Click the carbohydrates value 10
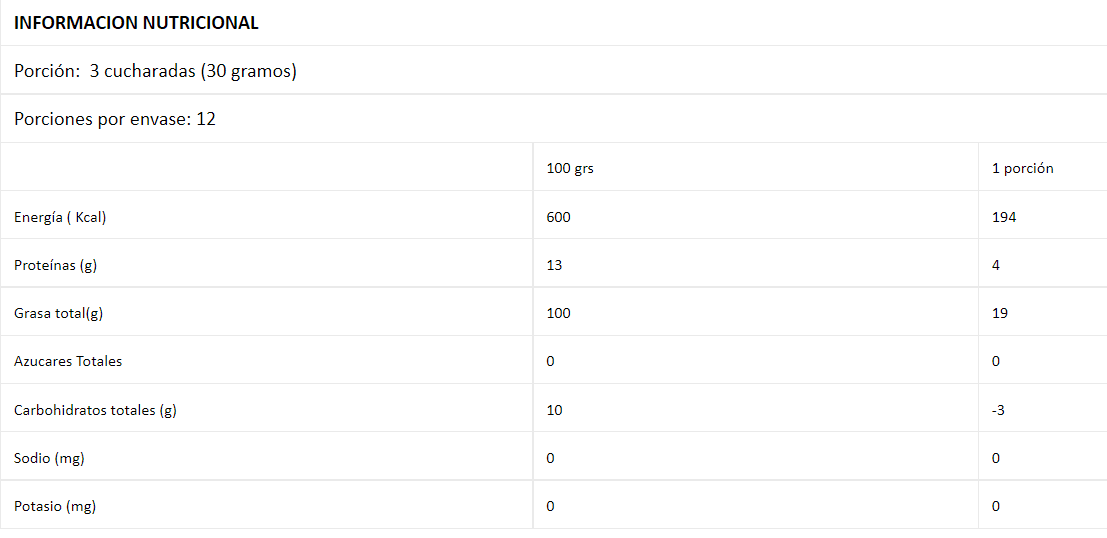Image resolution: width=1107 pixels, height=538 pixels. coord(555,410)
